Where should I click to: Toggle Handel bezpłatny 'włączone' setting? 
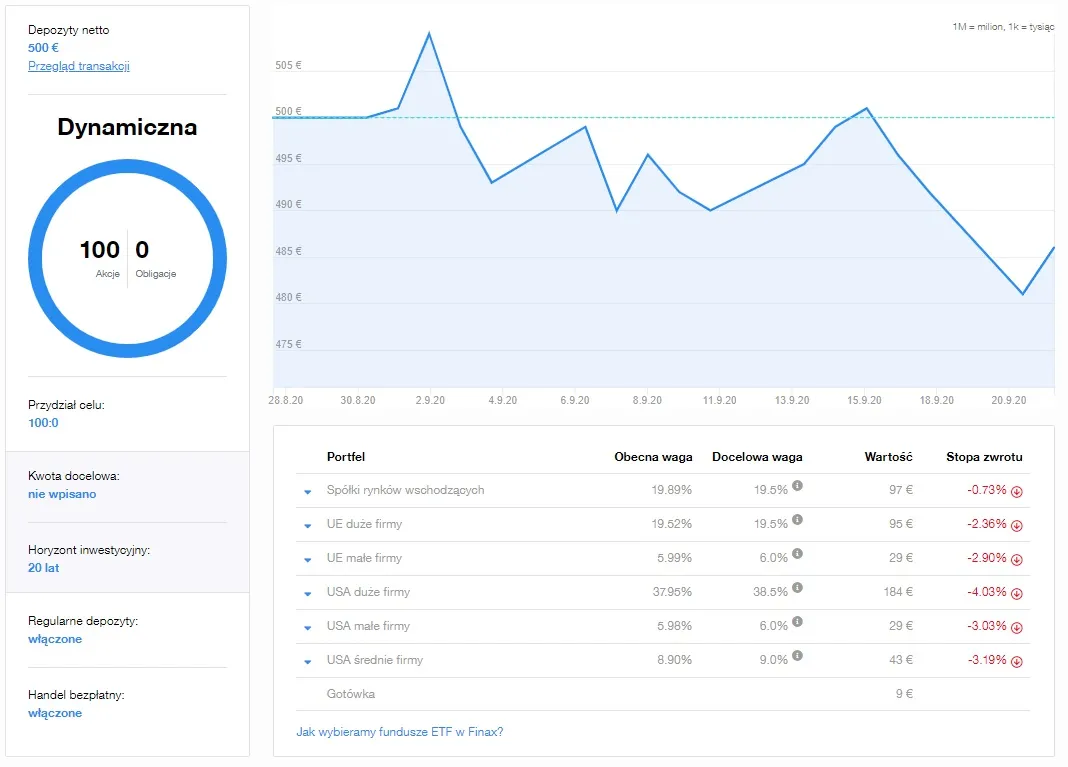click(x=55, y=713)
